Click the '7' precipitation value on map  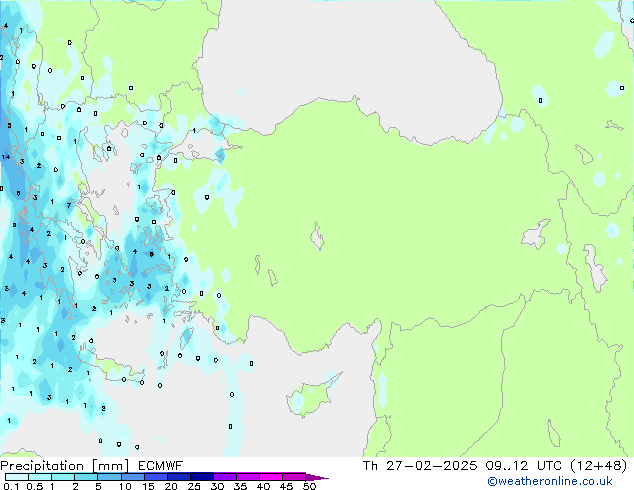pyautogui.click(x=69, y=205)
